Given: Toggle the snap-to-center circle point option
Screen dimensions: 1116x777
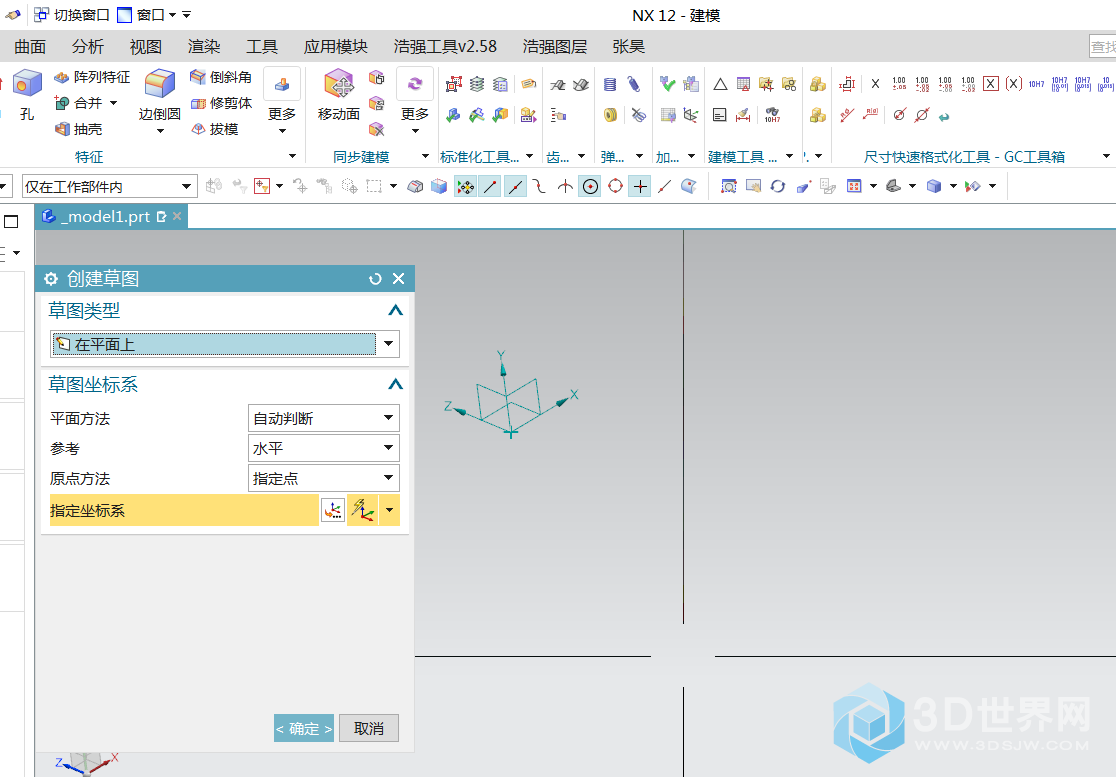Looking at the screenshot, I should point(590,186).
